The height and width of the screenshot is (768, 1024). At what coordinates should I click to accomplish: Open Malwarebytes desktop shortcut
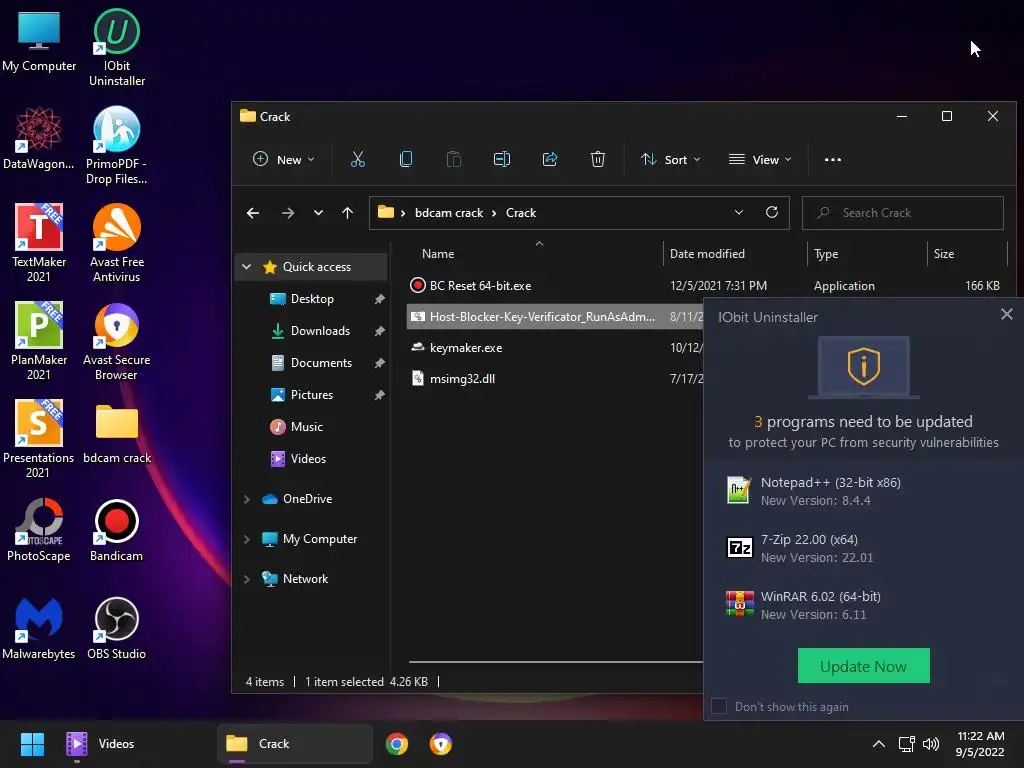tap(39, 628)
